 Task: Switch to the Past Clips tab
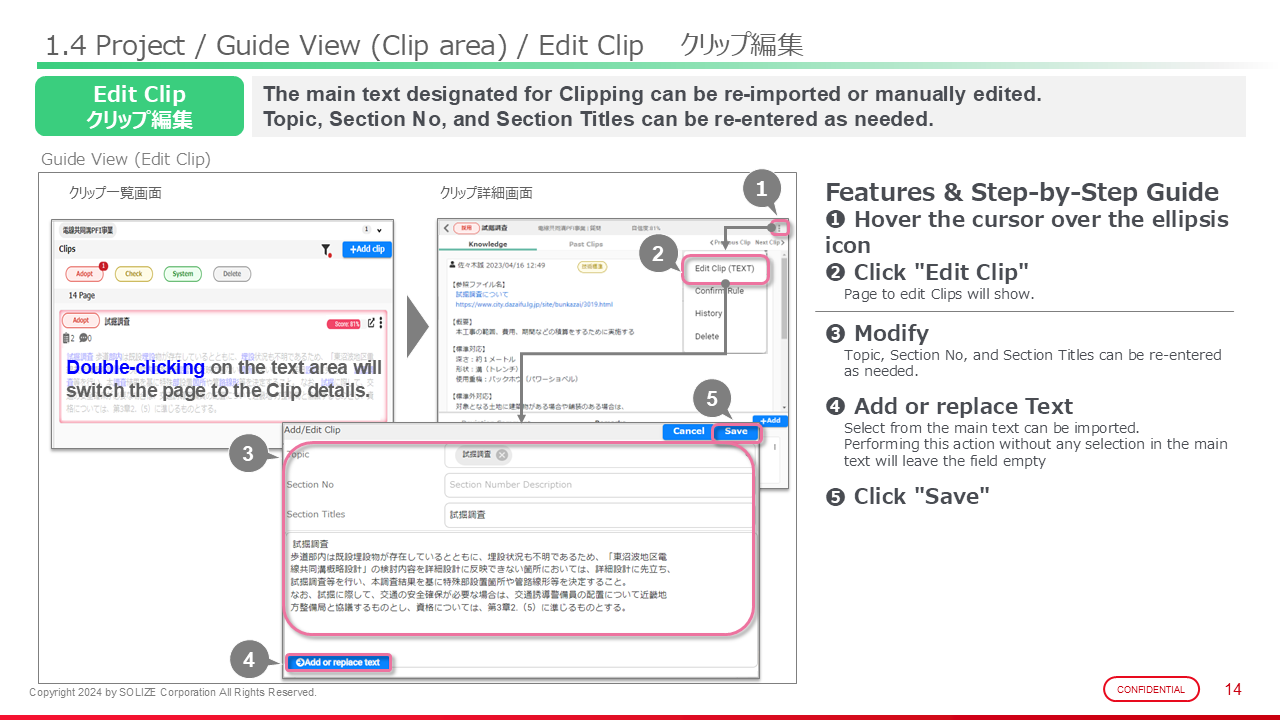pos(585,244)
